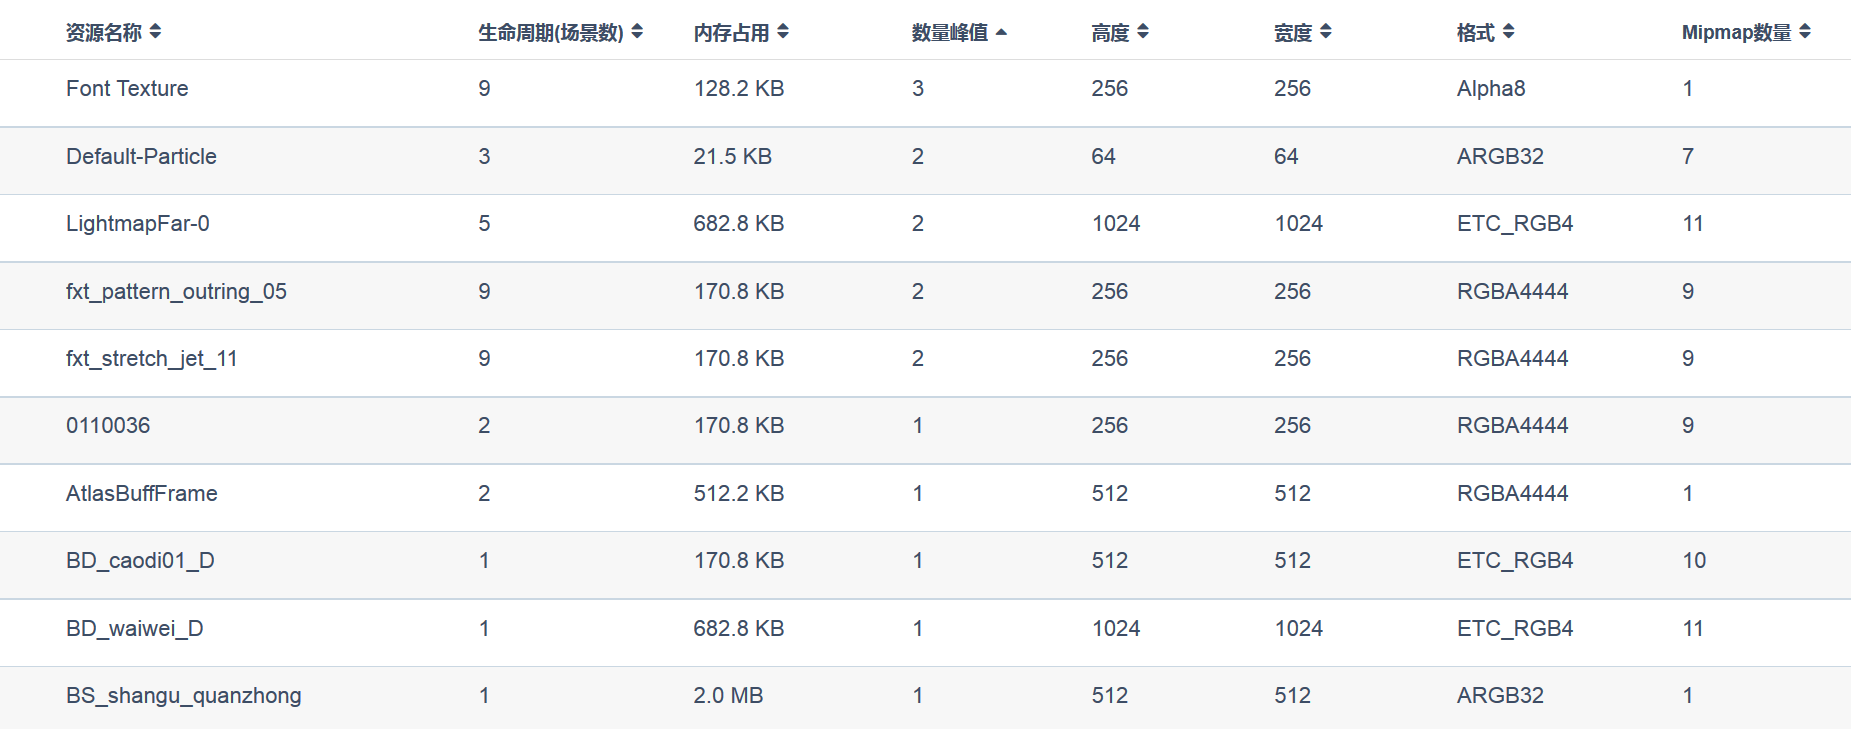The width and height of the screenshot is (1851, 729).
Task: Click the 2.0 MB memory cell
Action: pos(728,696)
